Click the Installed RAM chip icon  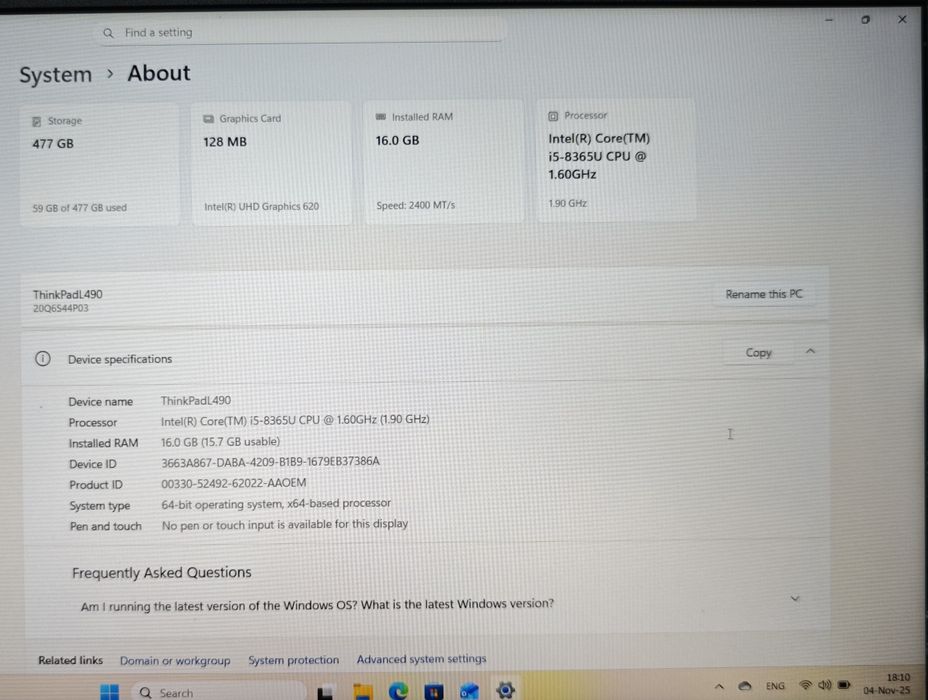pos(381,117)
